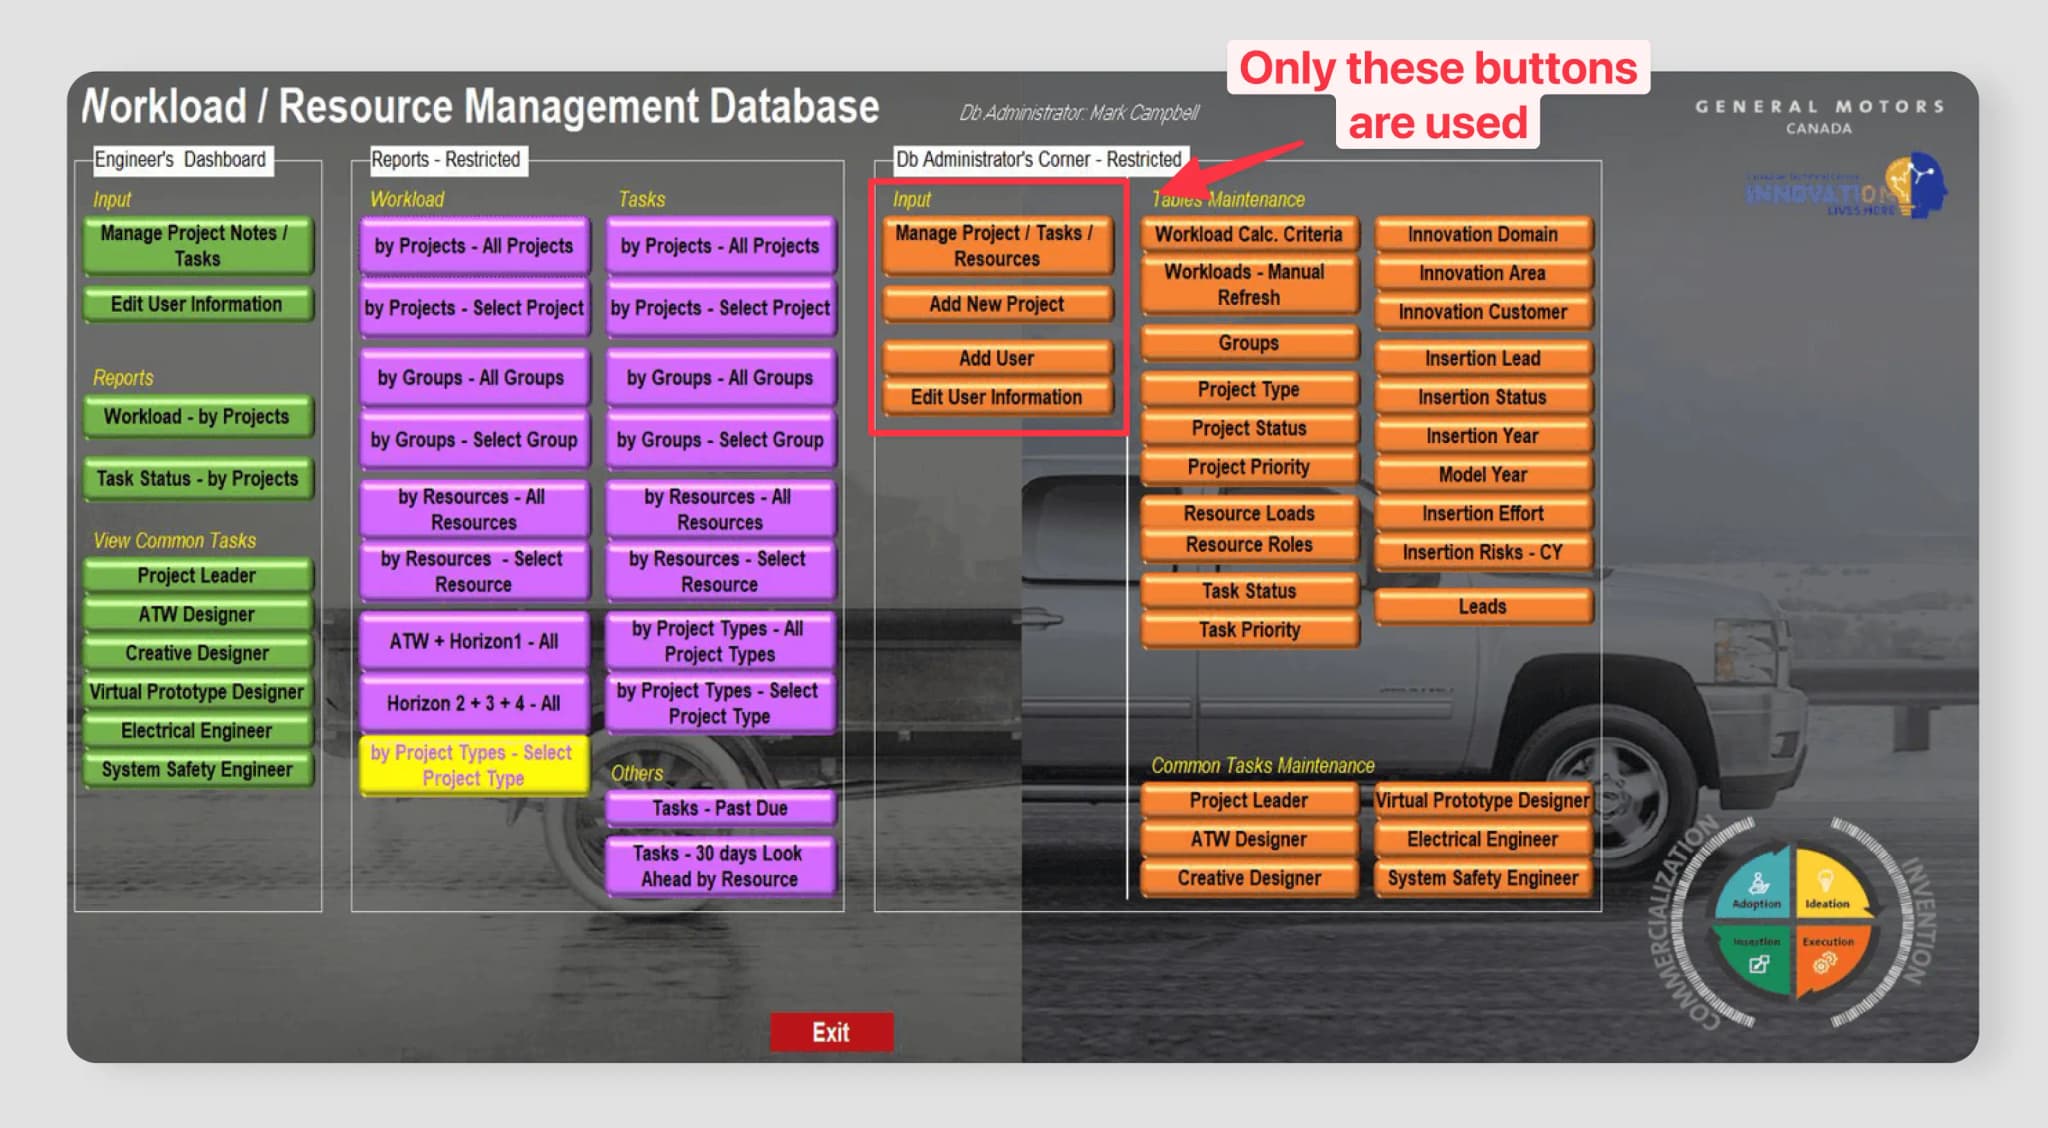Click orange Creative Designer maintenance button
The height and width of the screenshot is (1128, 2048).
click(x=1249, y=878)
